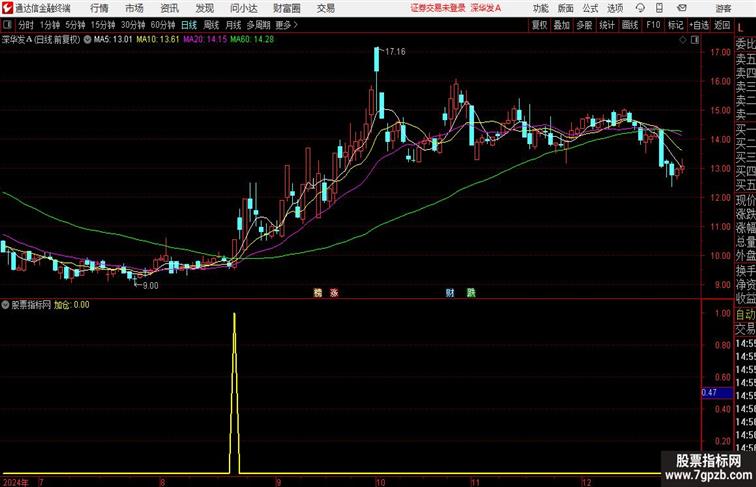Click the 复权 toolbar button

point(540,25)
